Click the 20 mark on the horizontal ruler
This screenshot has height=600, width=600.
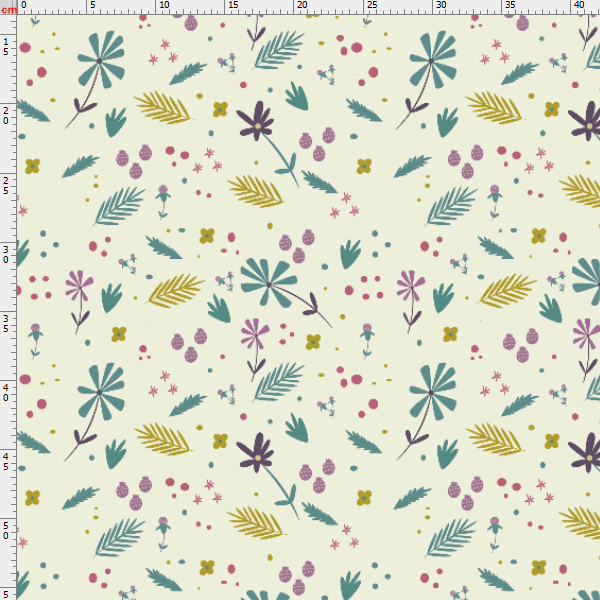click(302, 5)
